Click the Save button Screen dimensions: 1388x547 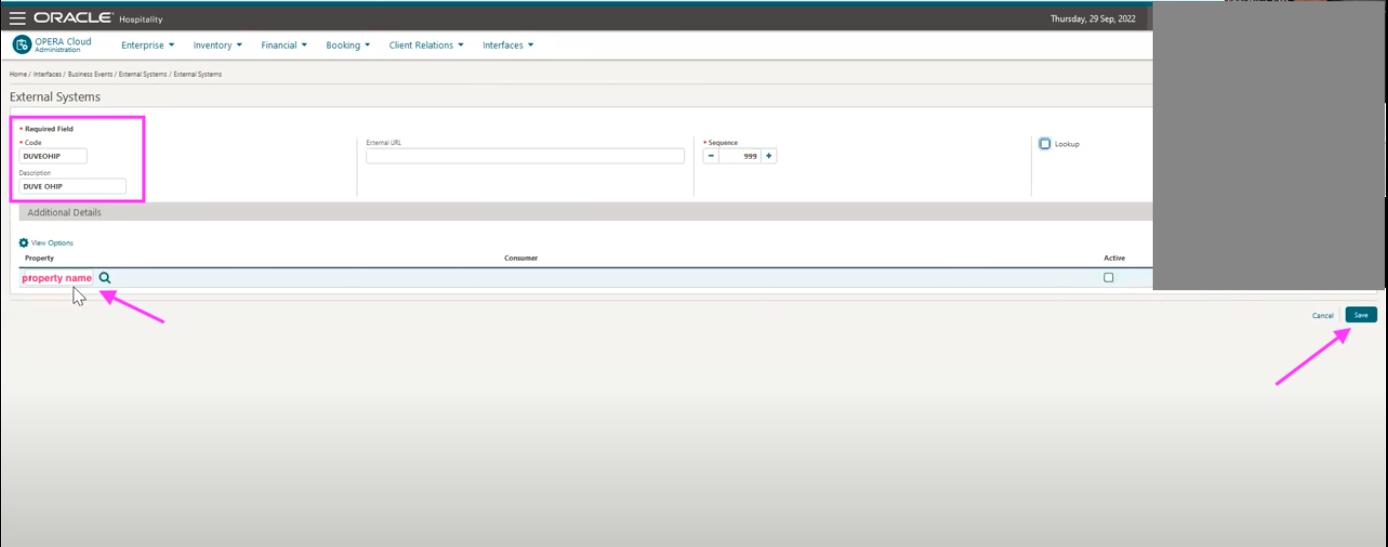[x=1361, y=315]
